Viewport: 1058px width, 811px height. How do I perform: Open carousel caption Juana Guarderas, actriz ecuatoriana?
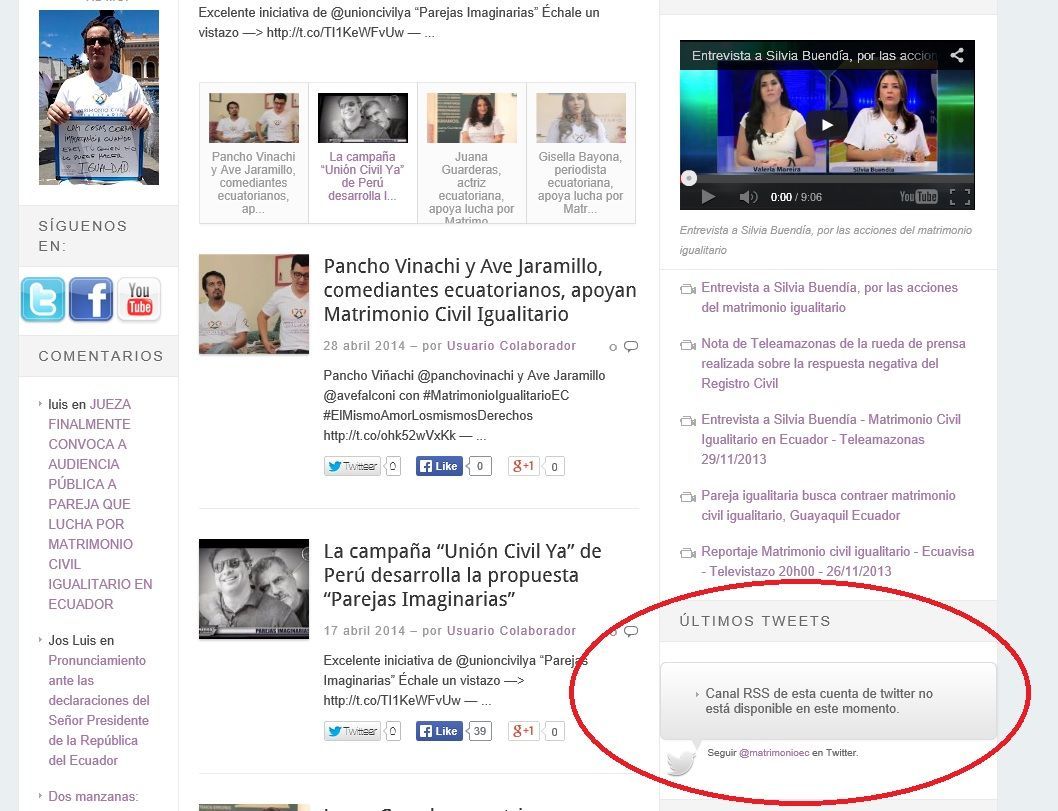(471, 188)
